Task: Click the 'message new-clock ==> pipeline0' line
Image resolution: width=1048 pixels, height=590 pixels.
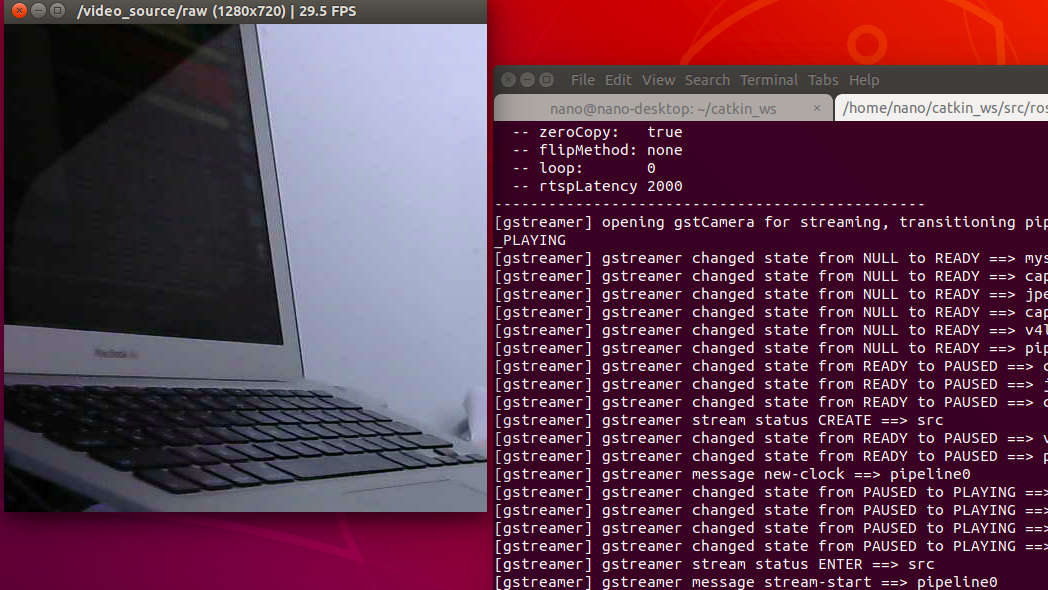Action: [733, 474]
